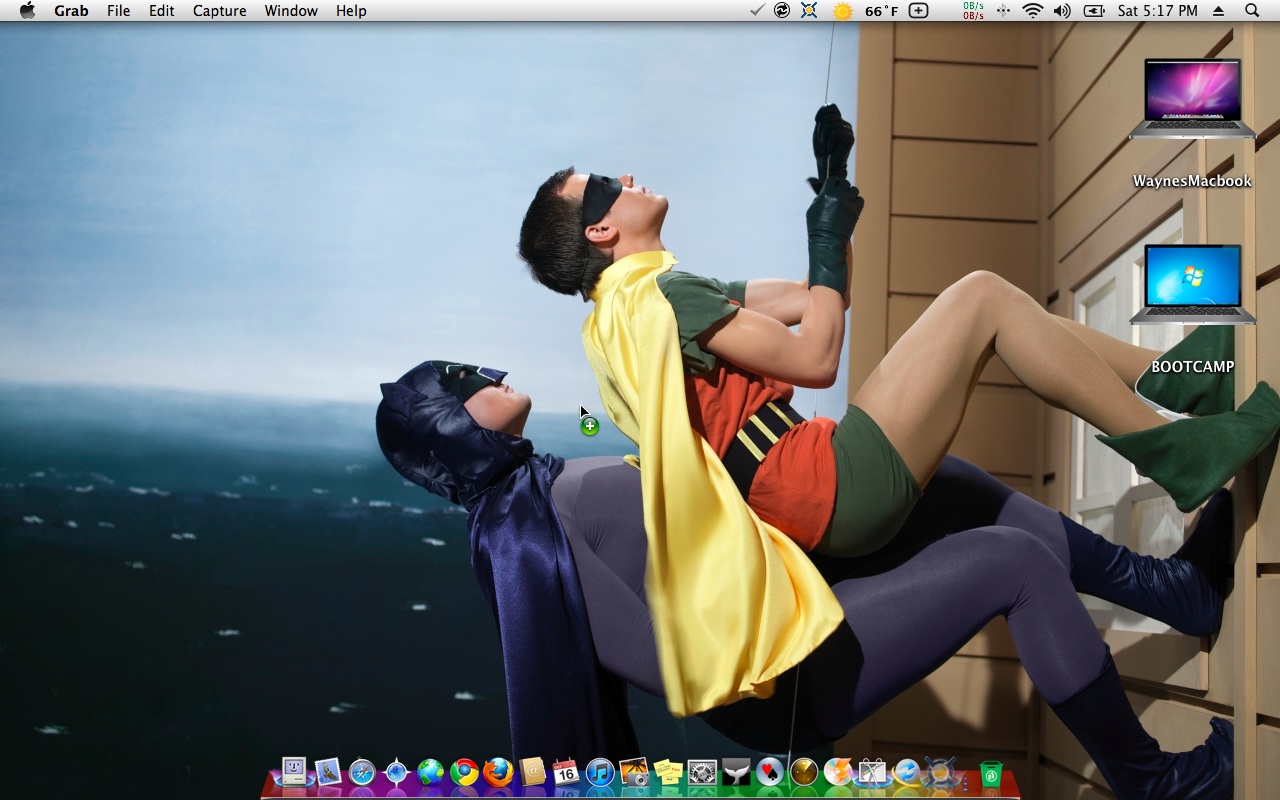Open the globe icon in the Dock
The image size is (1280, 800).
[x=430, y=772]
